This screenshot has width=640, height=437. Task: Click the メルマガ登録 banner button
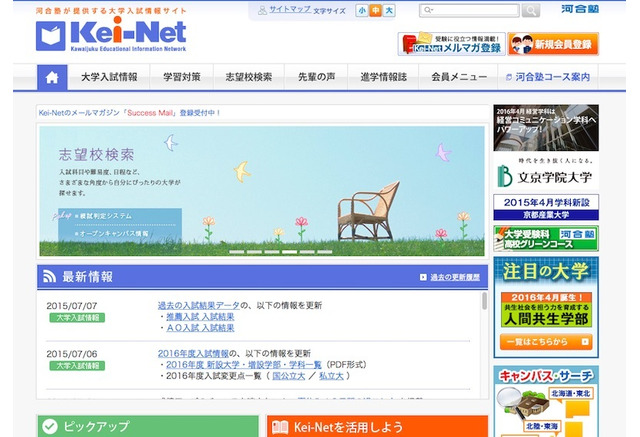click(451, 44)
